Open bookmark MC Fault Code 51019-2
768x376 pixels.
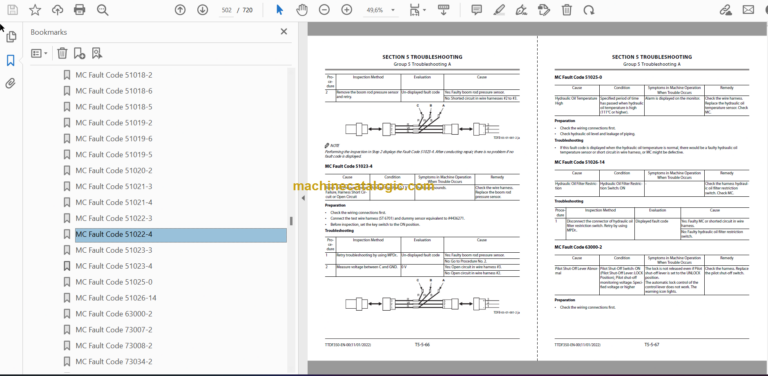click(114, 123)
